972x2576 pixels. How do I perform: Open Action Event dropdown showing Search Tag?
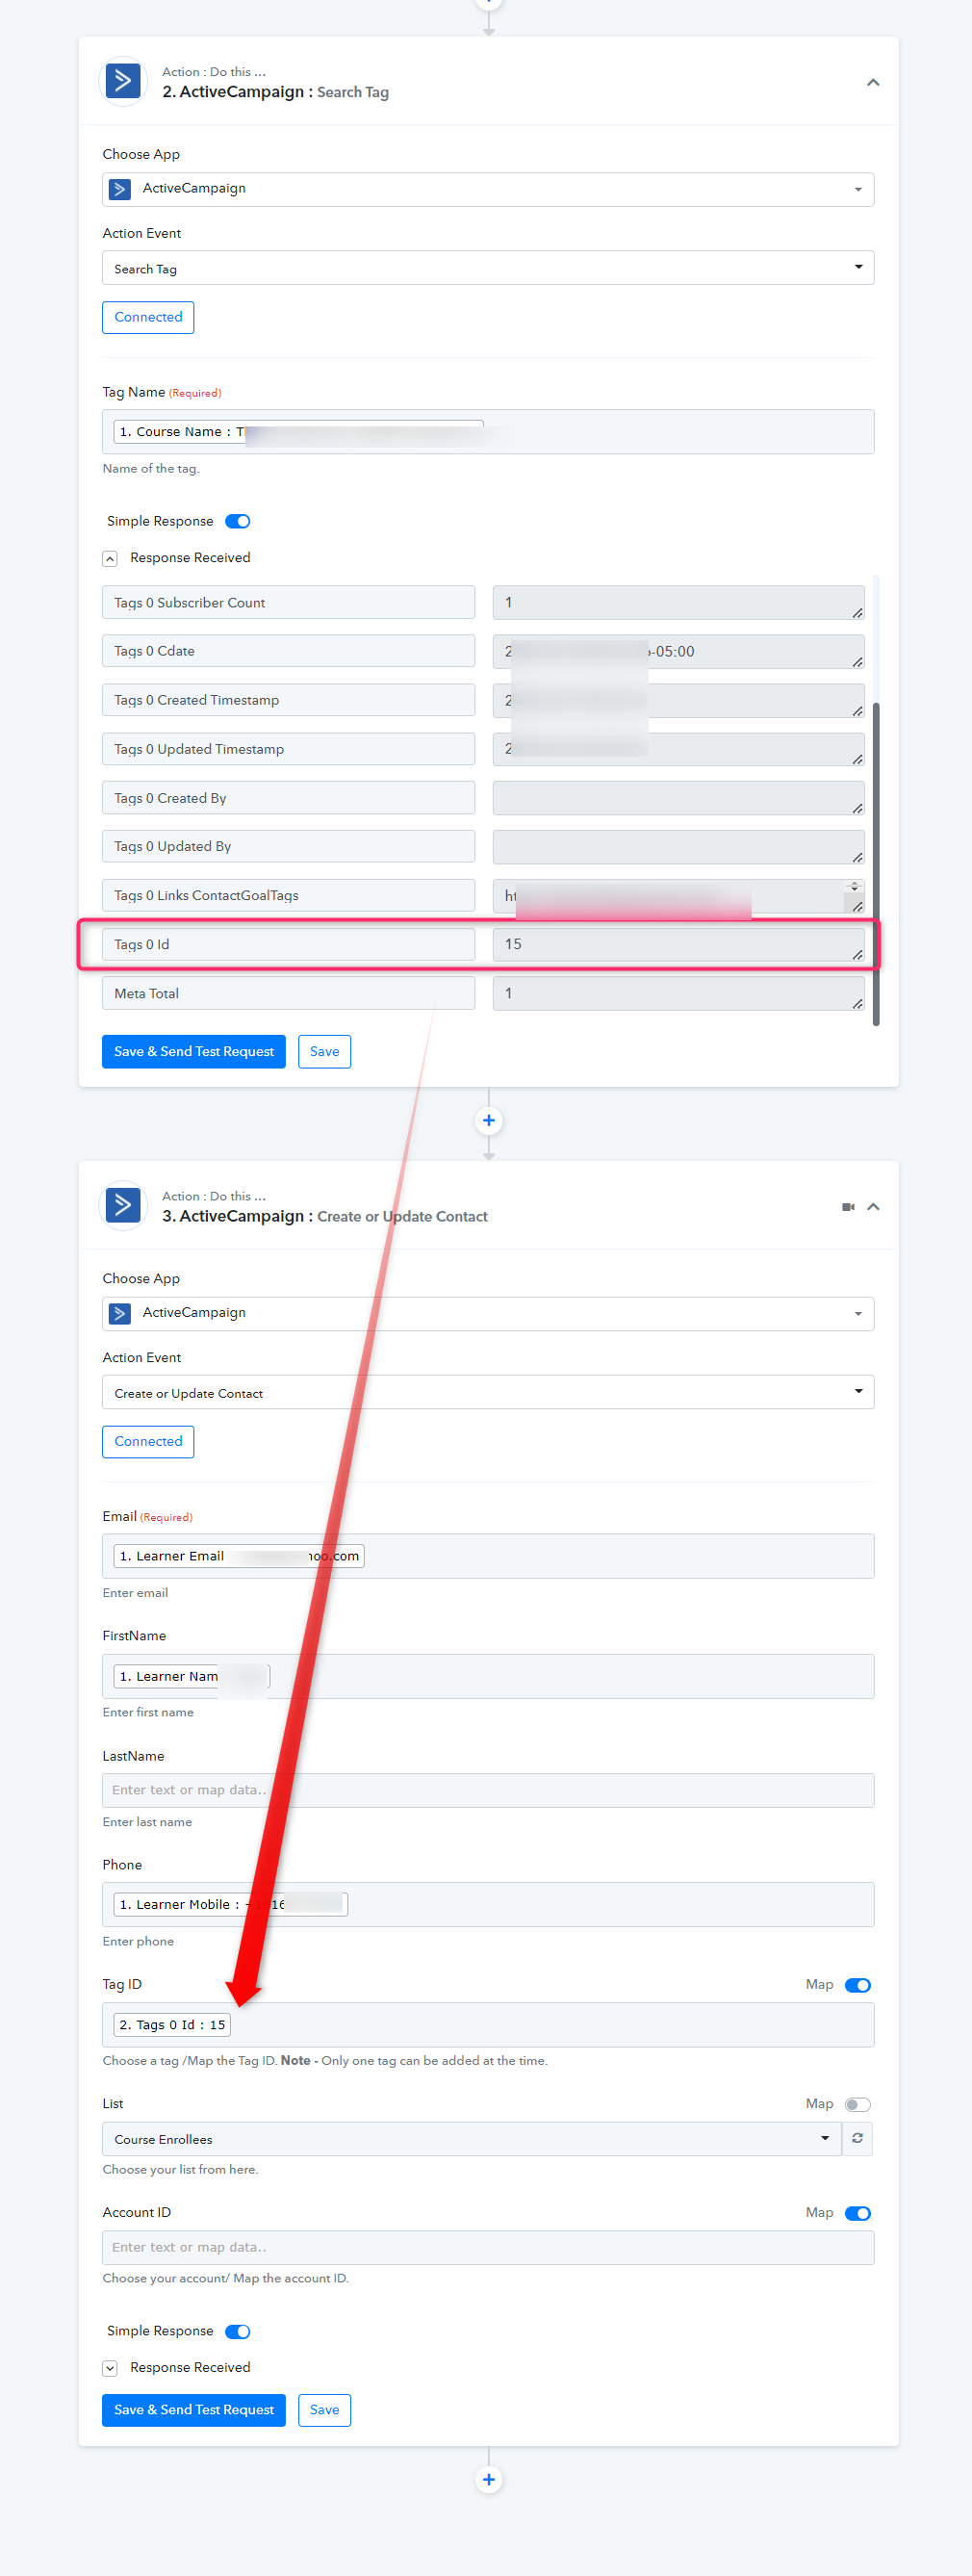[488, 268]
